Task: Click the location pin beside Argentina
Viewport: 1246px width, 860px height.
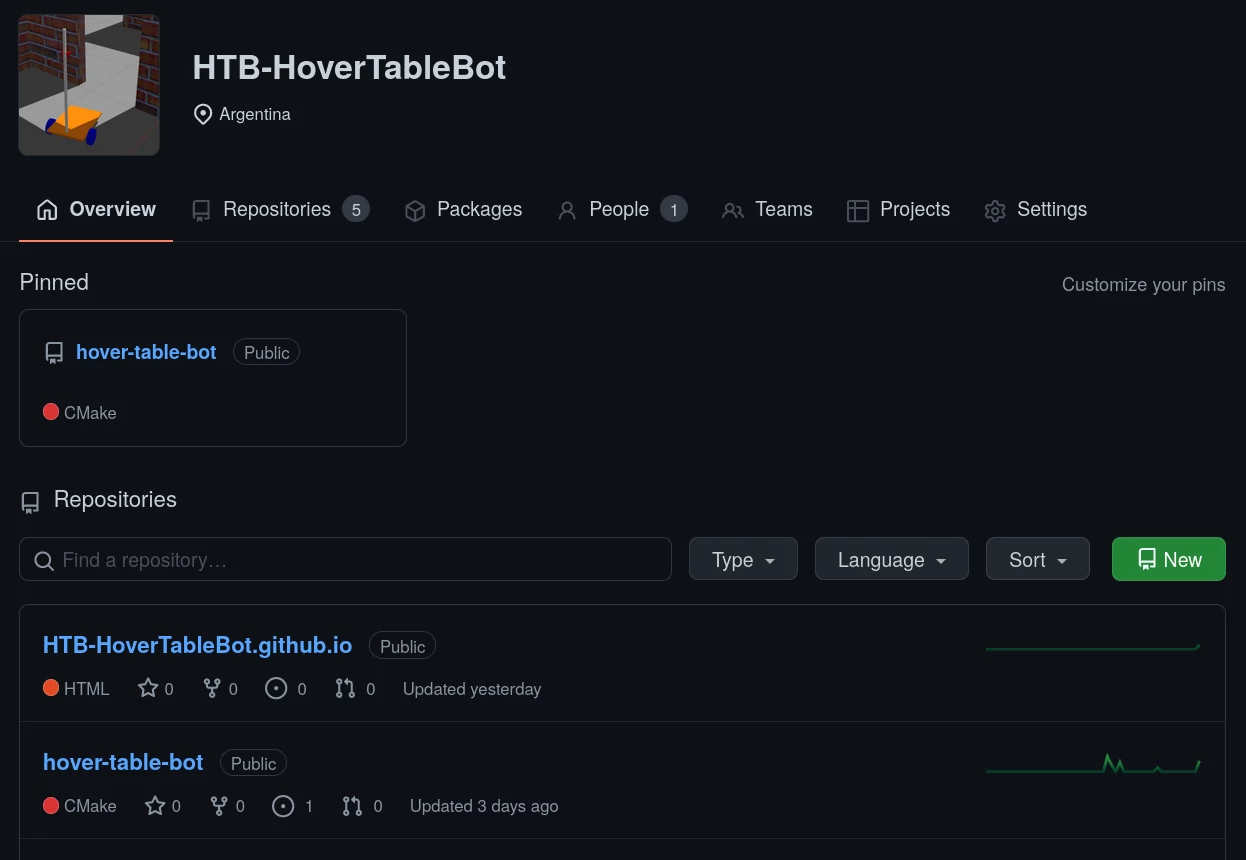Action: click(x=203, y=114)
